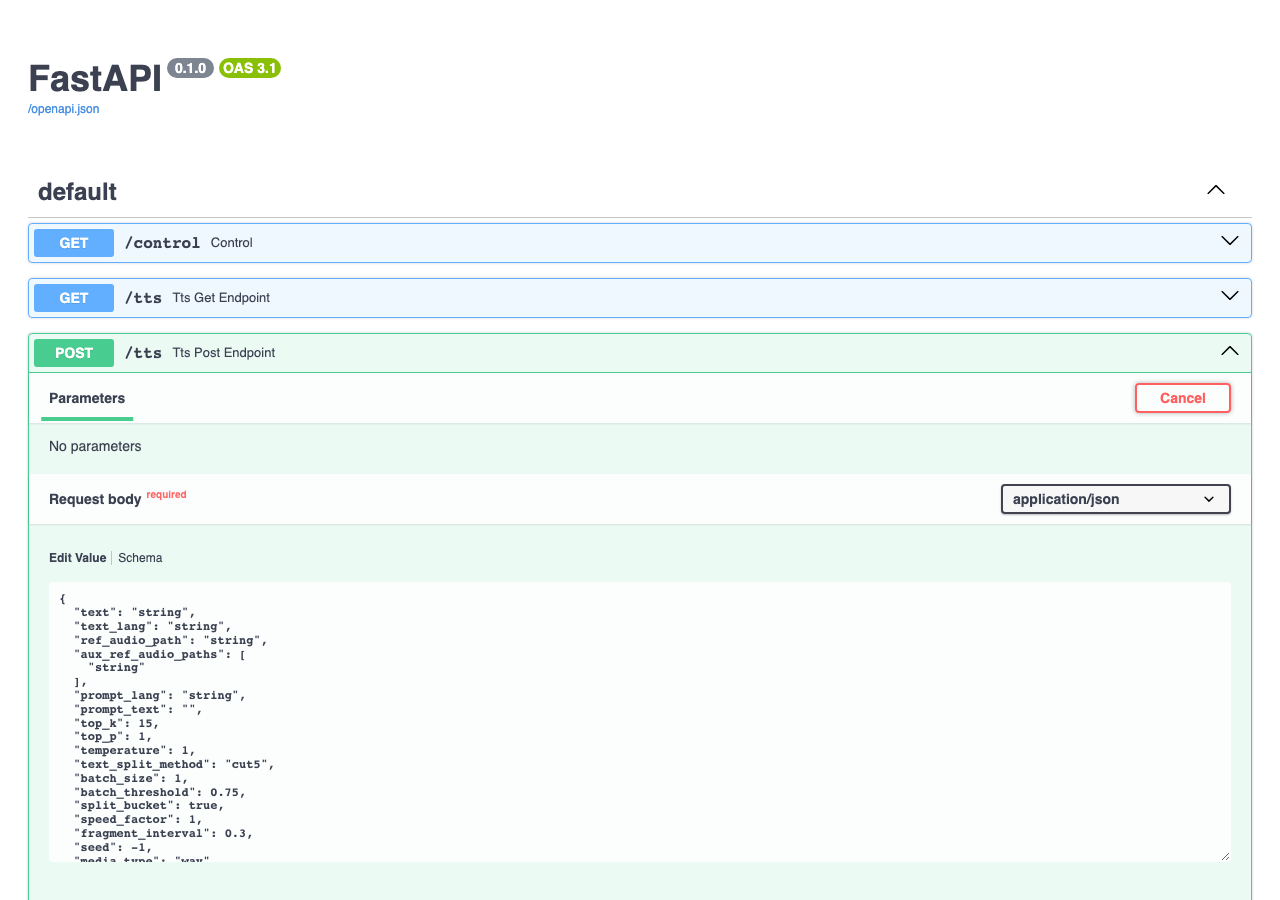Click the "seed": -1 line
The height and width of the screenshot is (900, 1280).
pyautogui.click(x=113, y=847)
